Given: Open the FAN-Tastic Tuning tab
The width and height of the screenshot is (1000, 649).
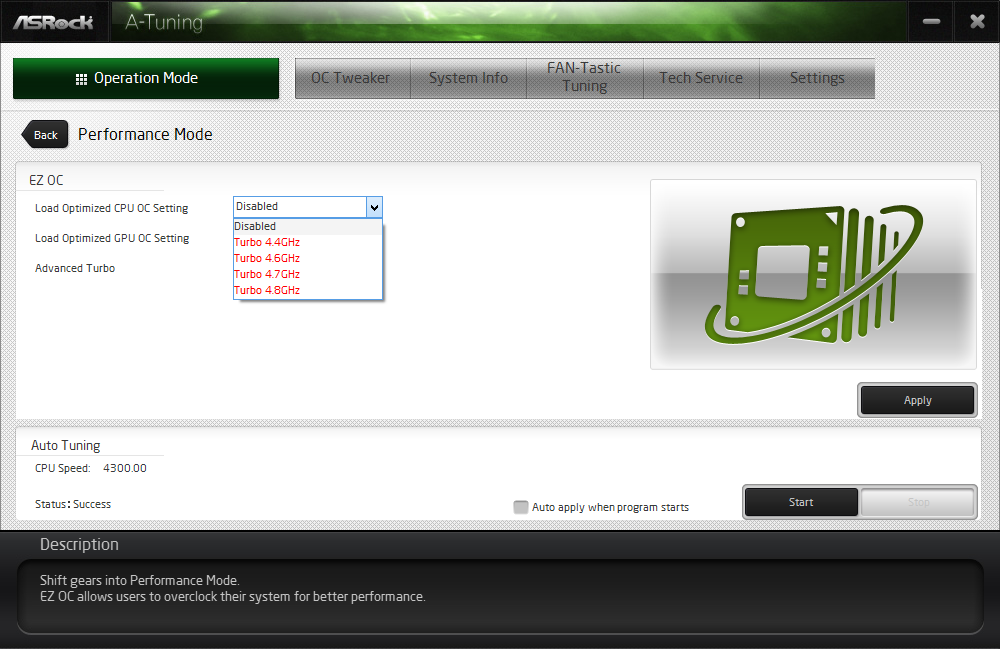Looking at the screenshot, I should pos(584,78).
